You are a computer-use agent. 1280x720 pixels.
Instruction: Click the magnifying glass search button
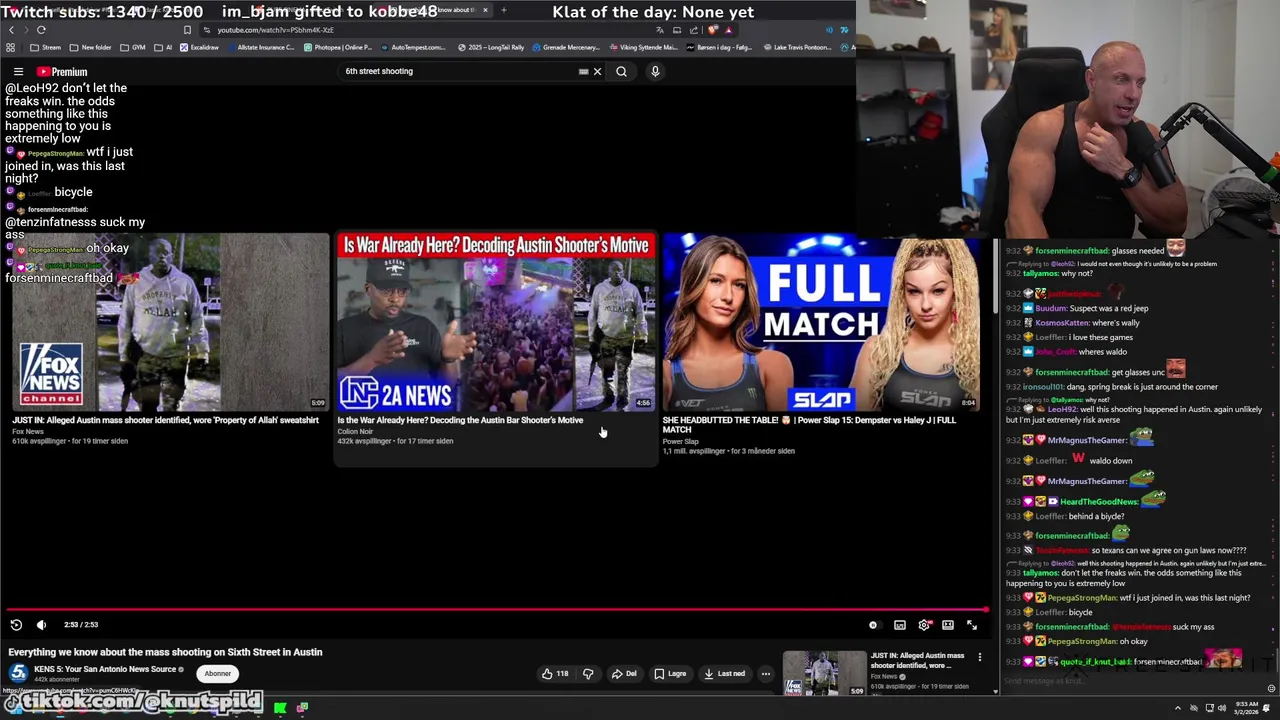(x=621, y=71)
